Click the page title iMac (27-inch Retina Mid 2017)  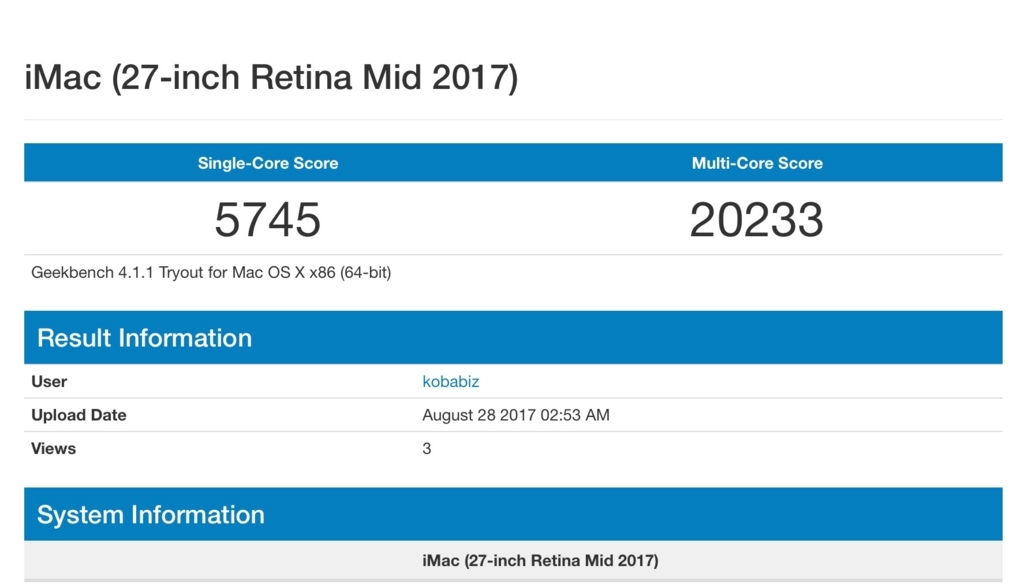point(272,77)
